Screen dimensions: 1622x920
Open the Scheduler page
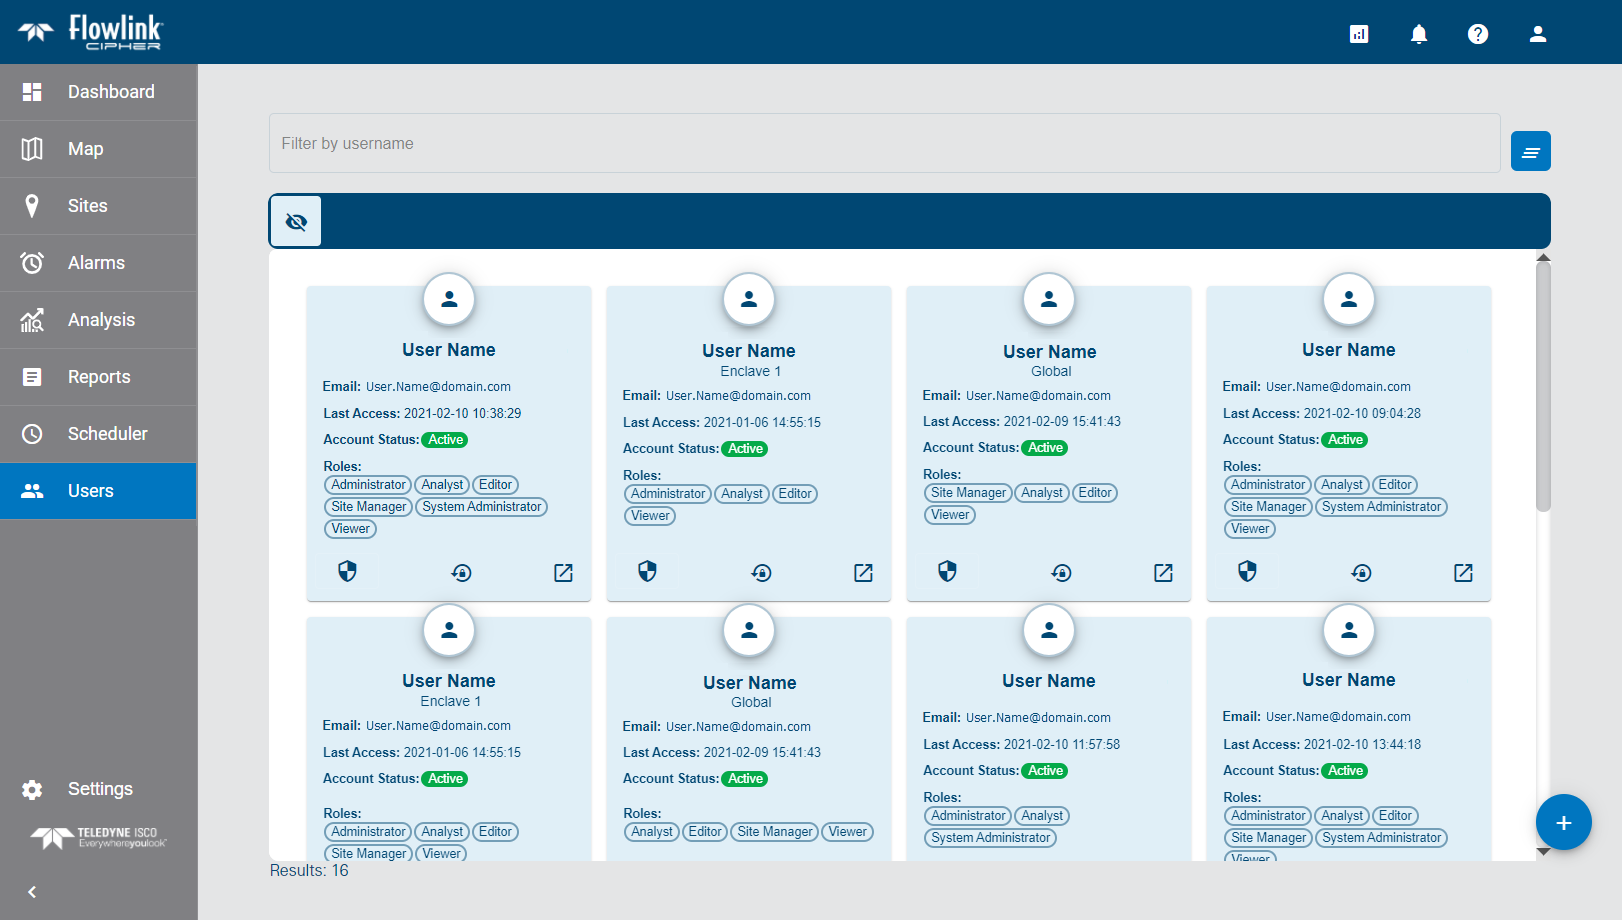tap(98, 434)
